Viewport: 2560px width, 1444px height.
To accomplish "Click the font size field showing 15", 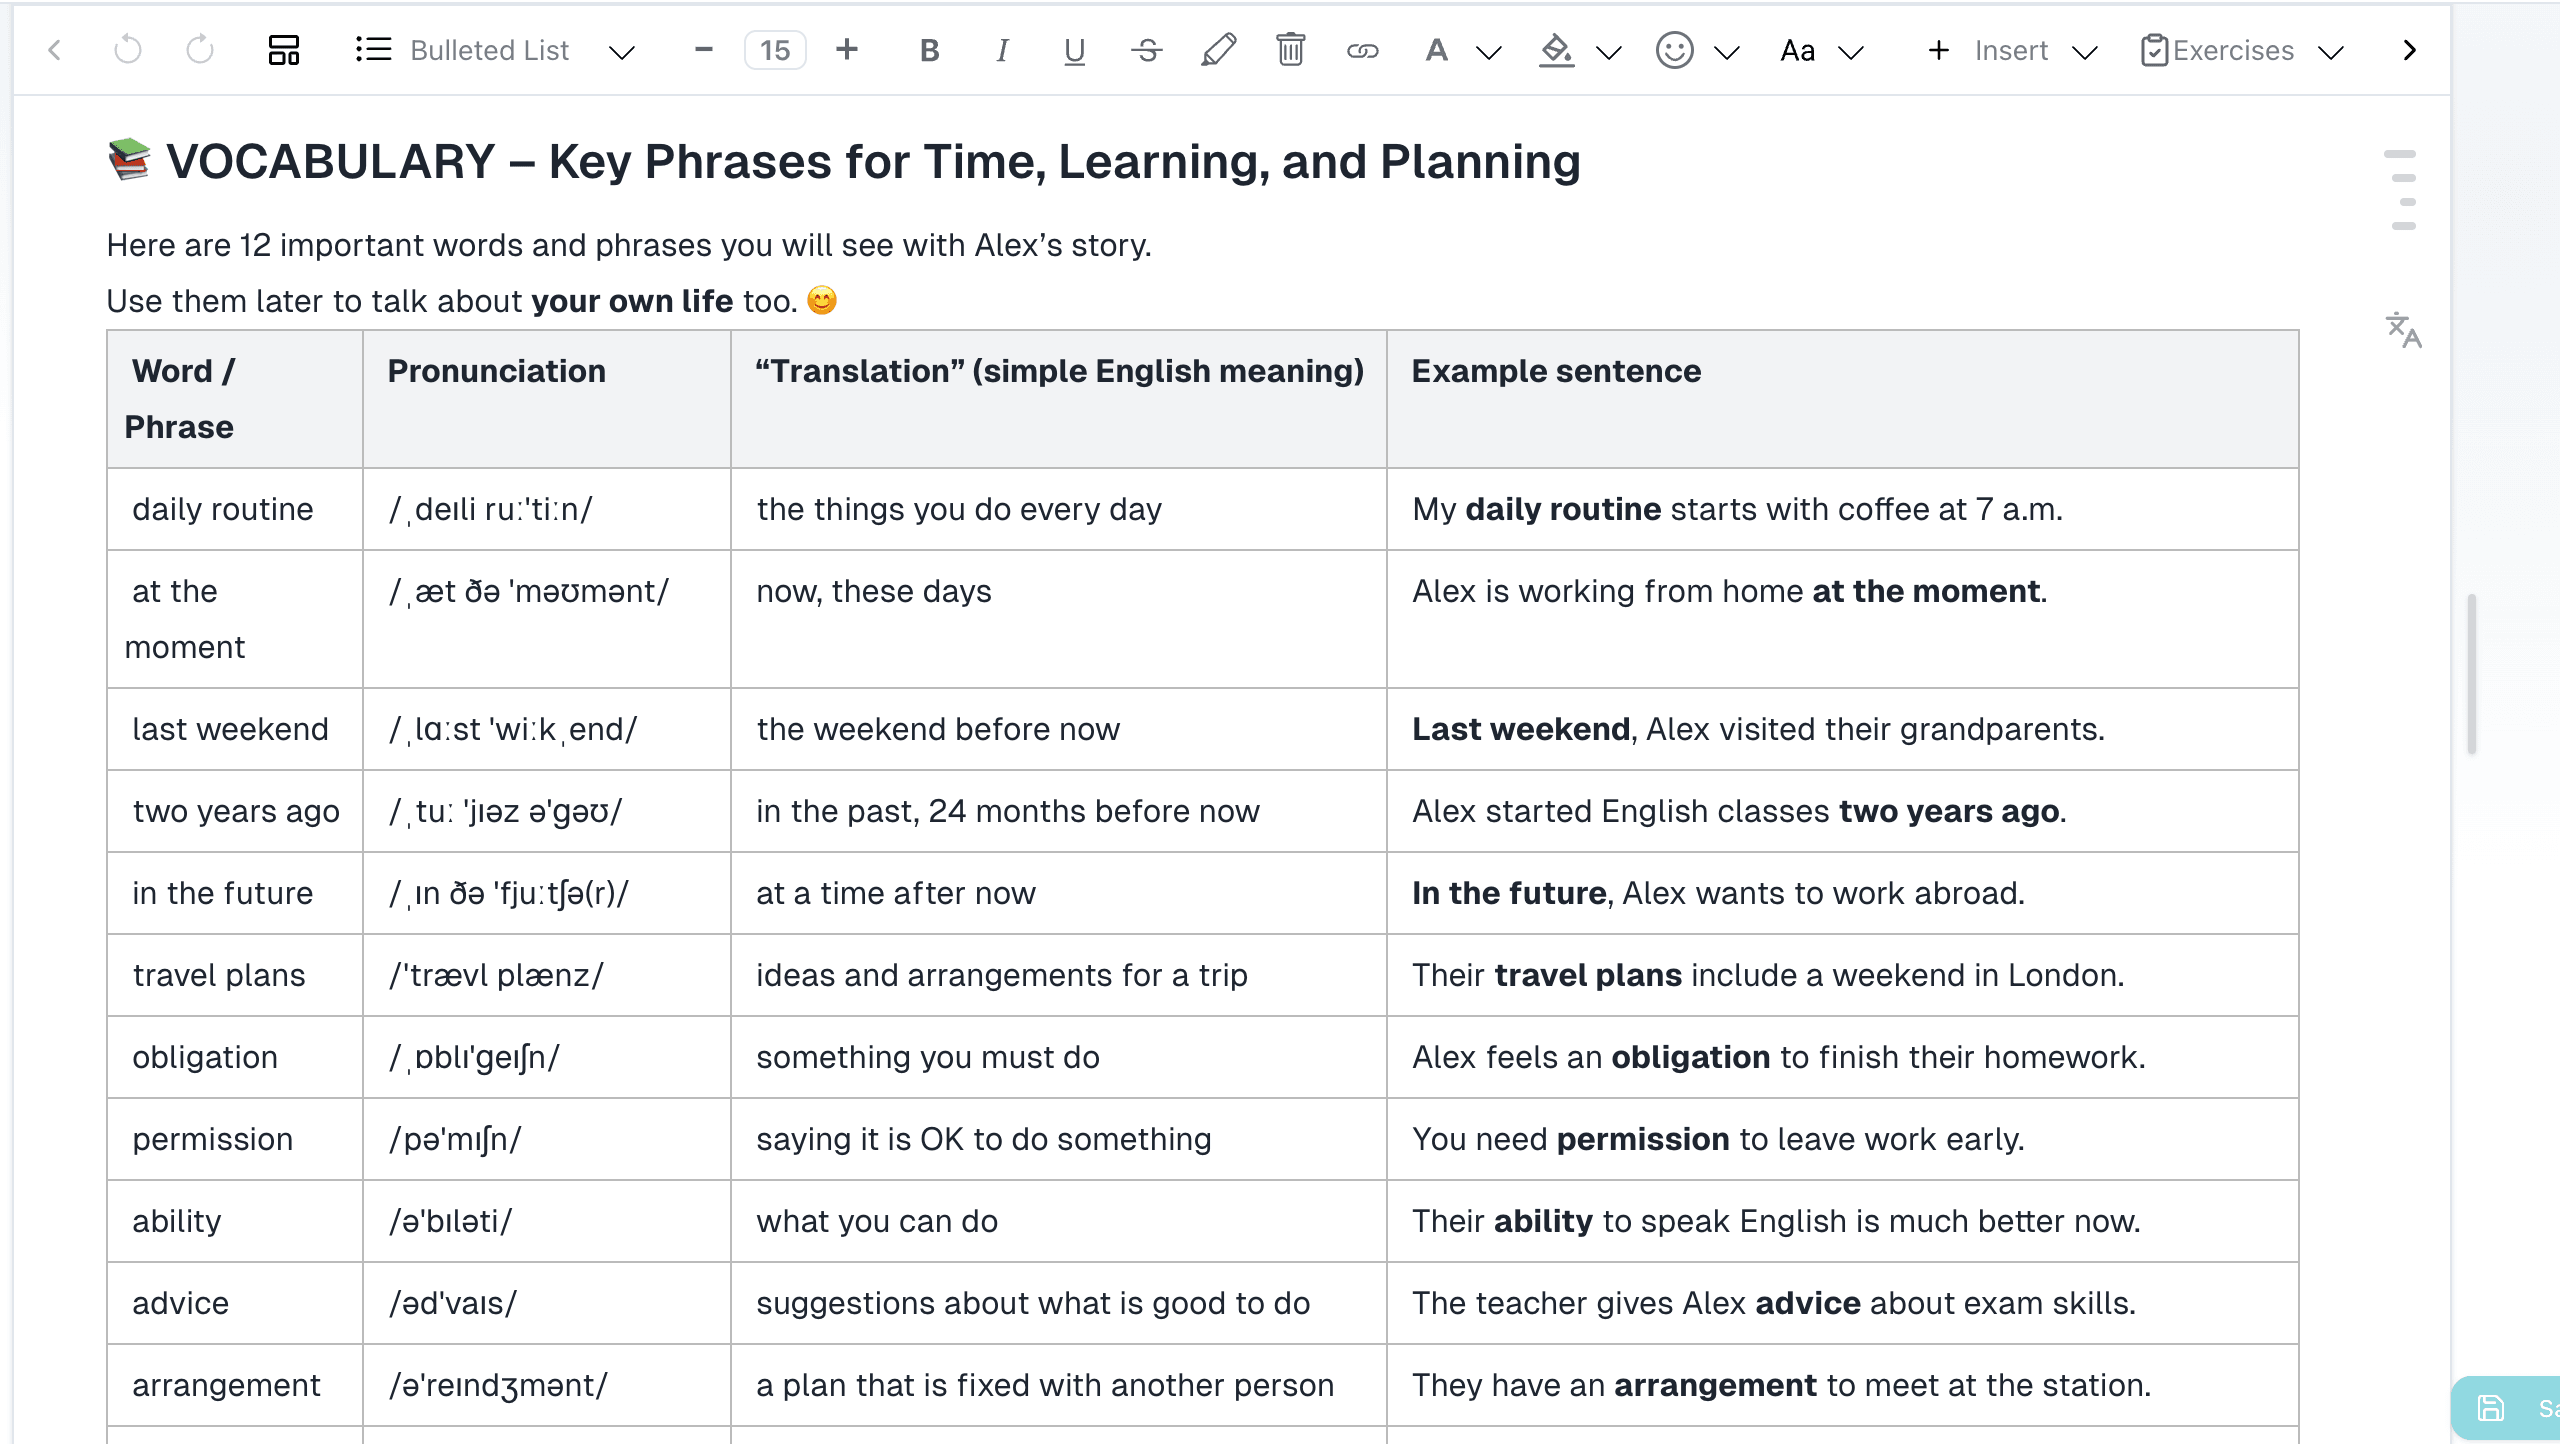I will (x=776, y=49).
